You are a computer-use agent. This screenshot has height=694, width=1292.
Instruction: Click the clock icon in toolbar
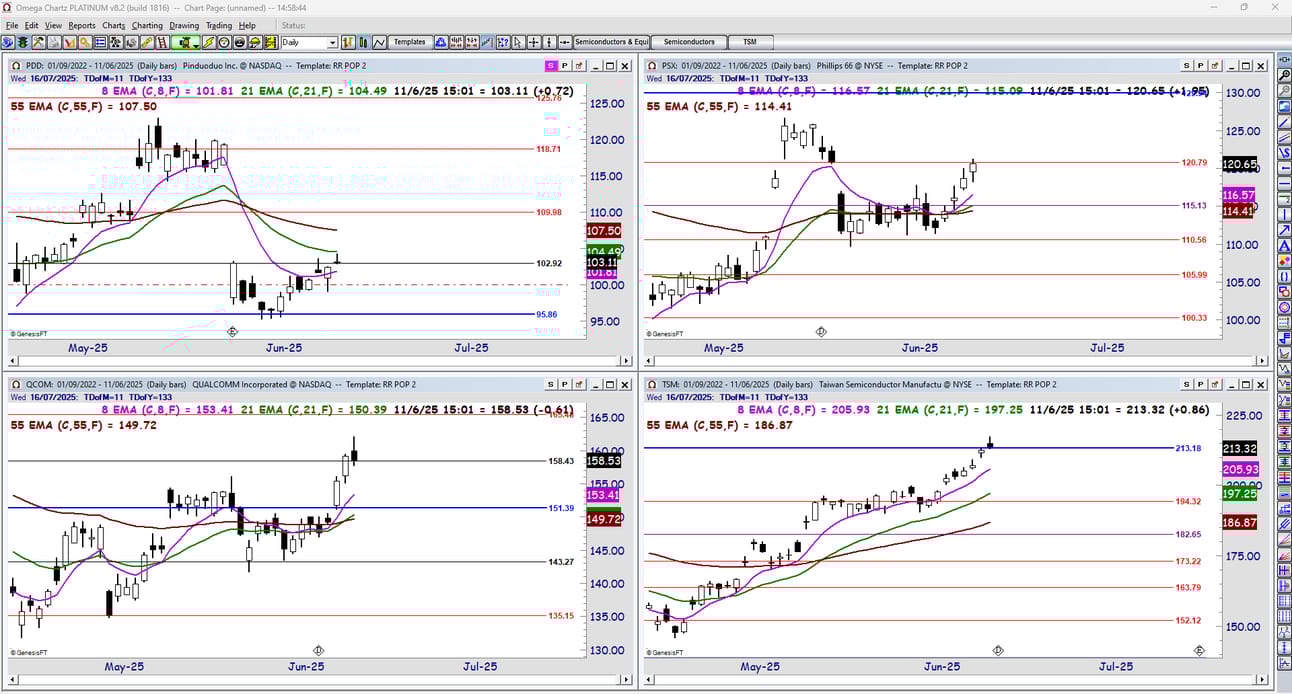(224, 43)
